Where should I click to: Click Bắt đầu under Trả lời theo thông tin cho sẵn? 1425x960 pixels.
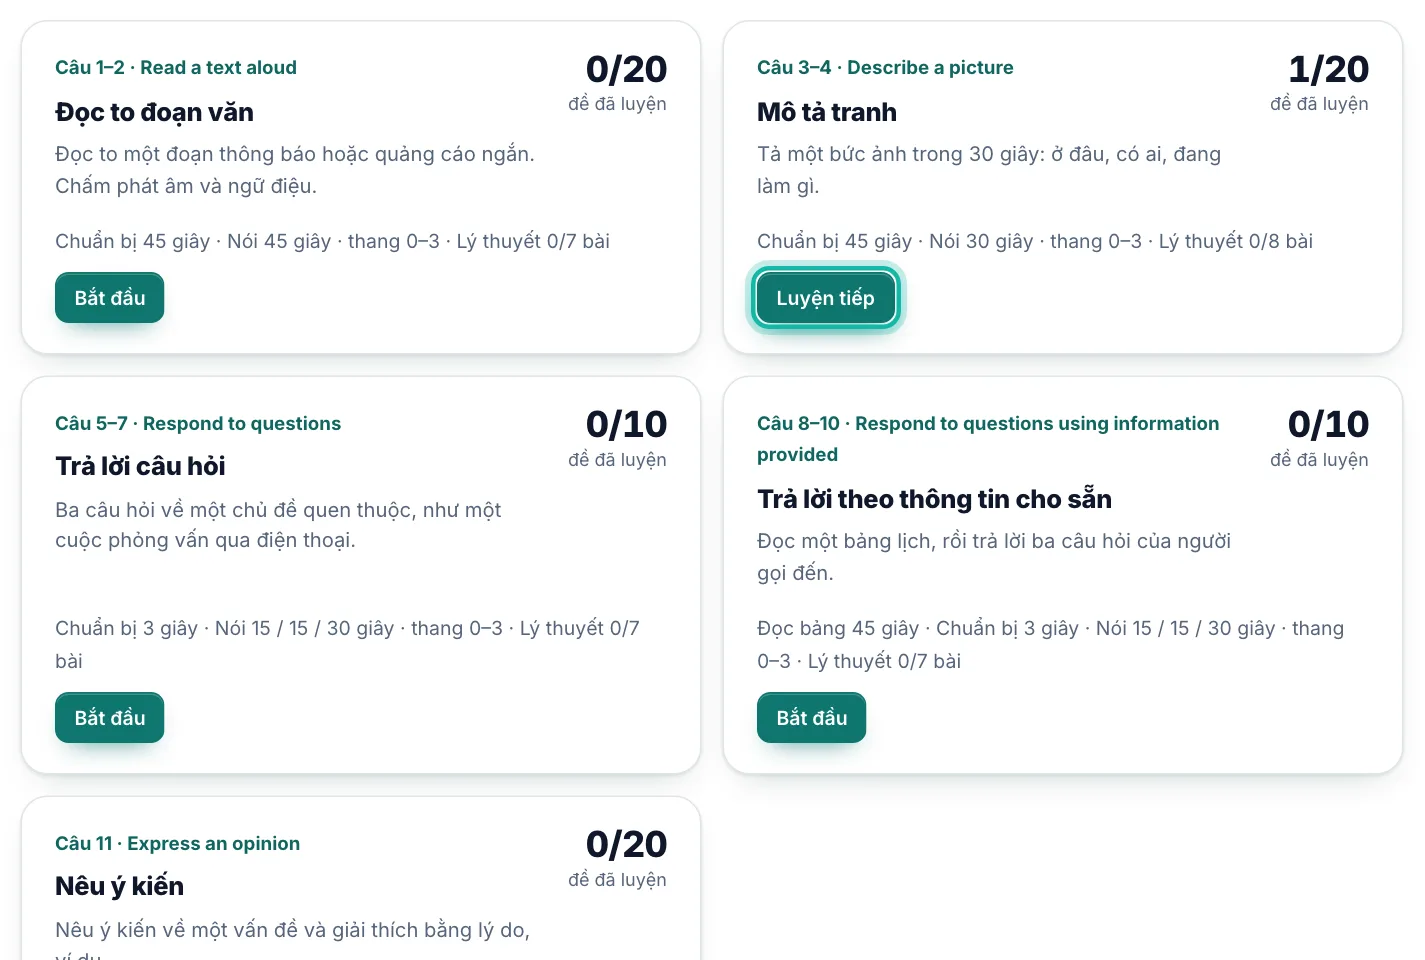click(811, 718)
